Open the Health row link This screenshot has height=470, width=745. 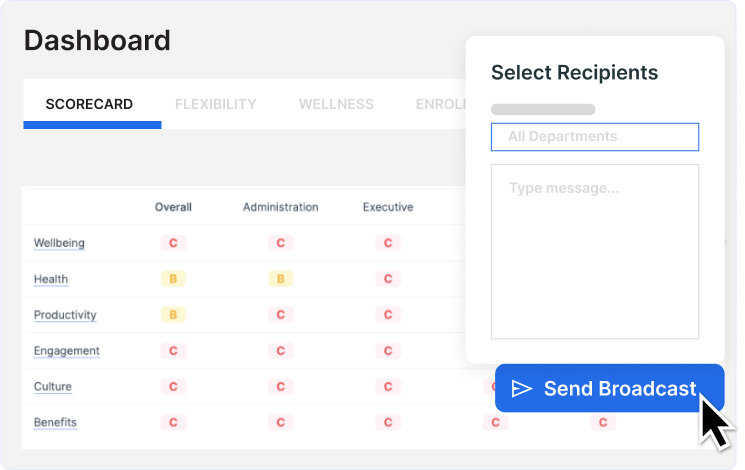point(51,279)
